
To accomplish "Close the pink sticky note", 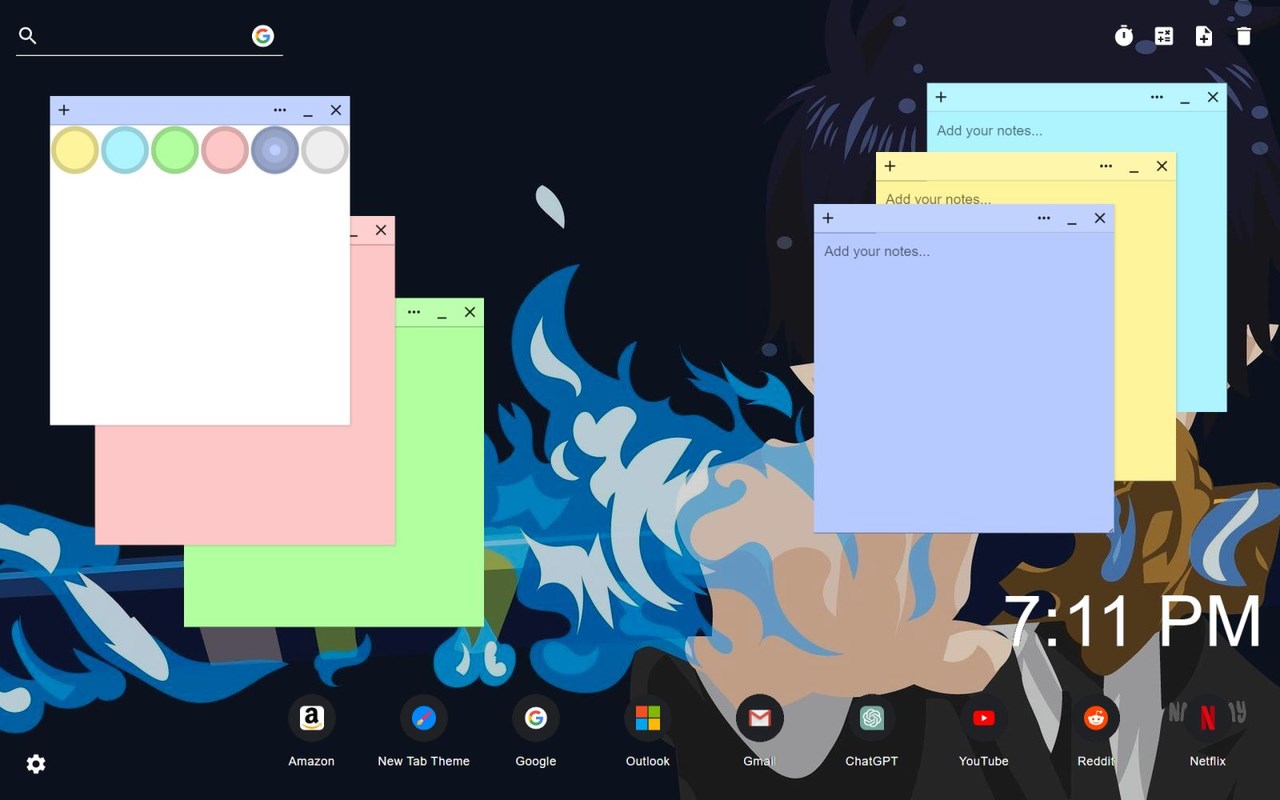I will (381, 230).
